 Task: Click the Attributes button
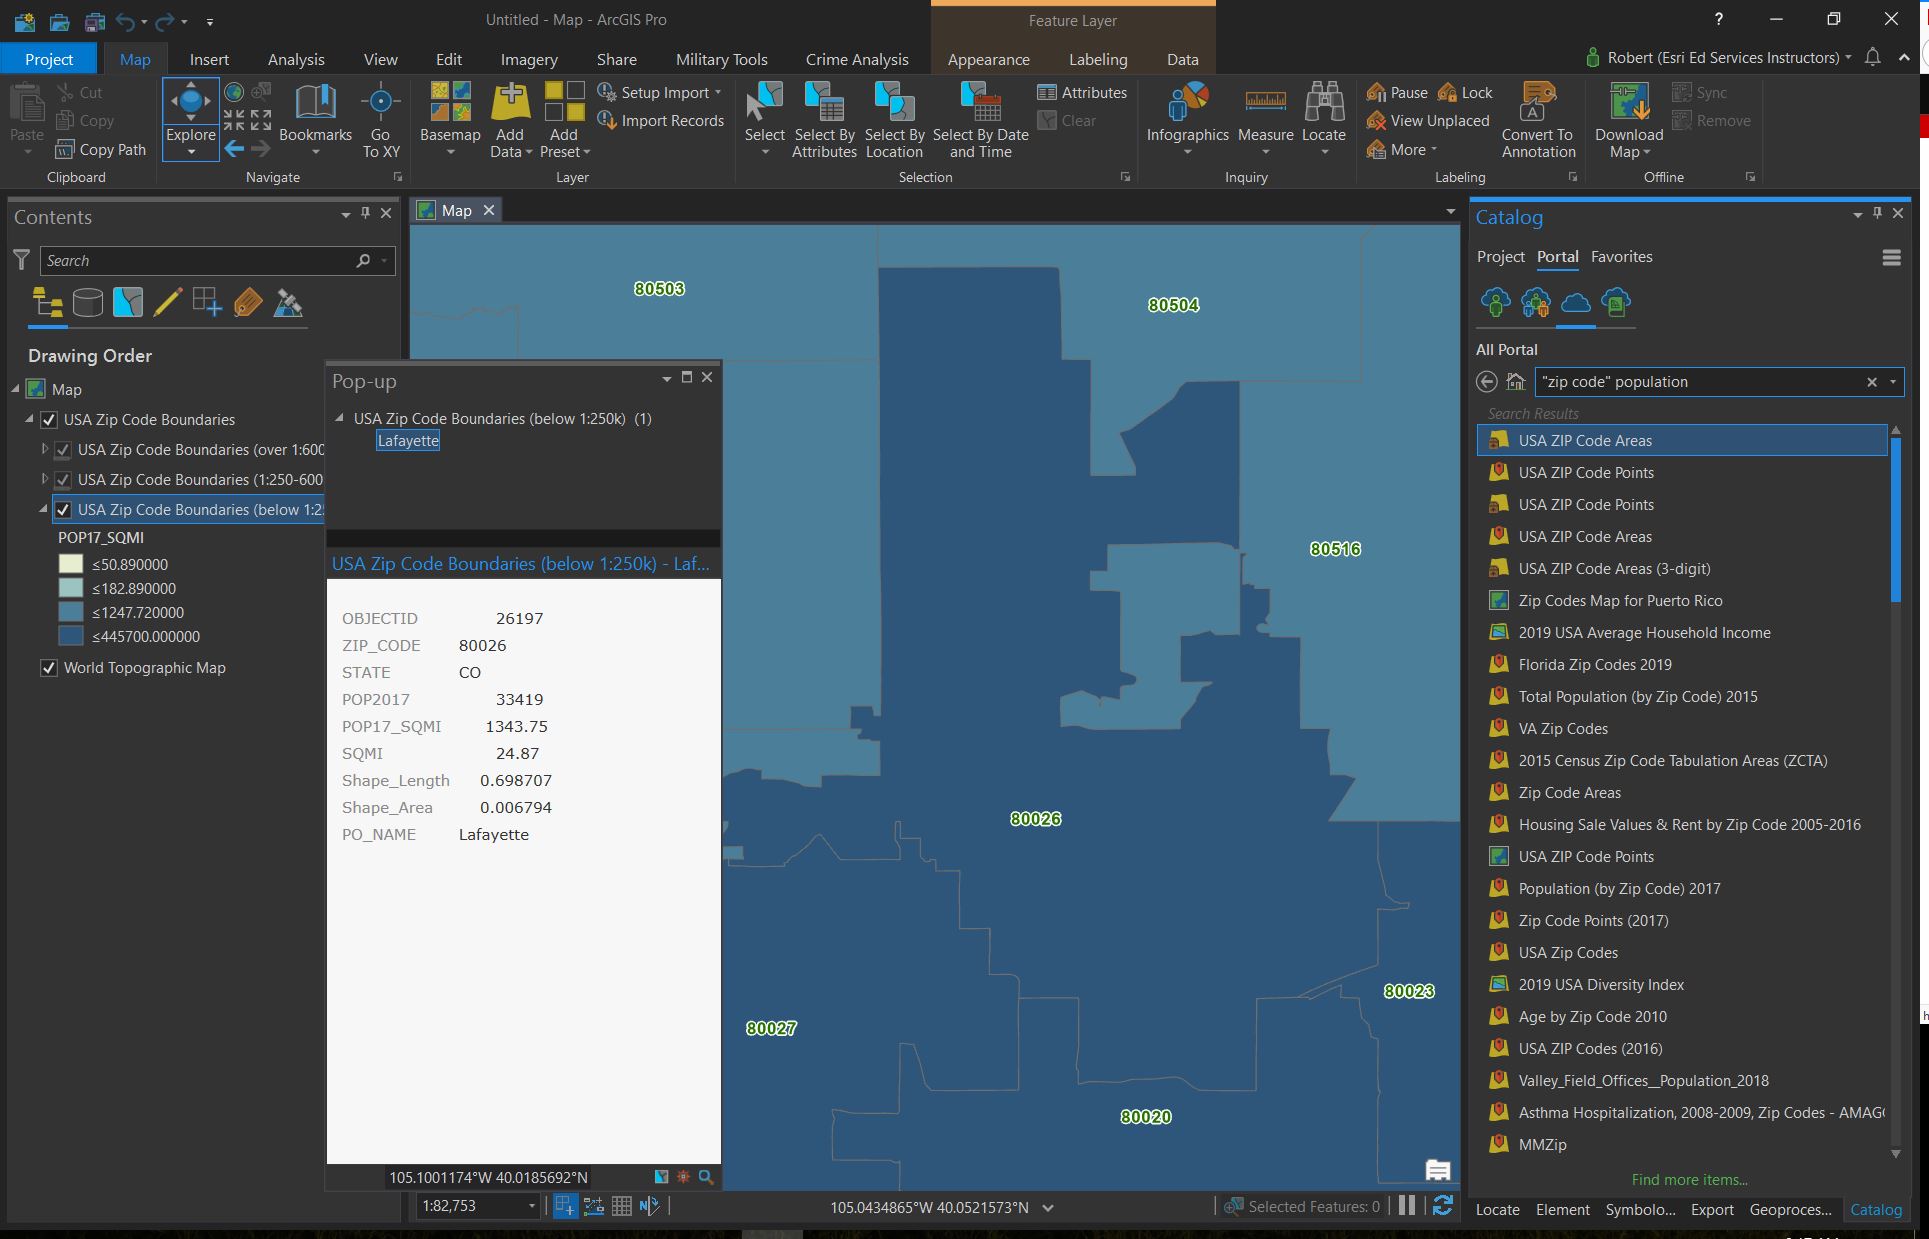[1082, 92]
